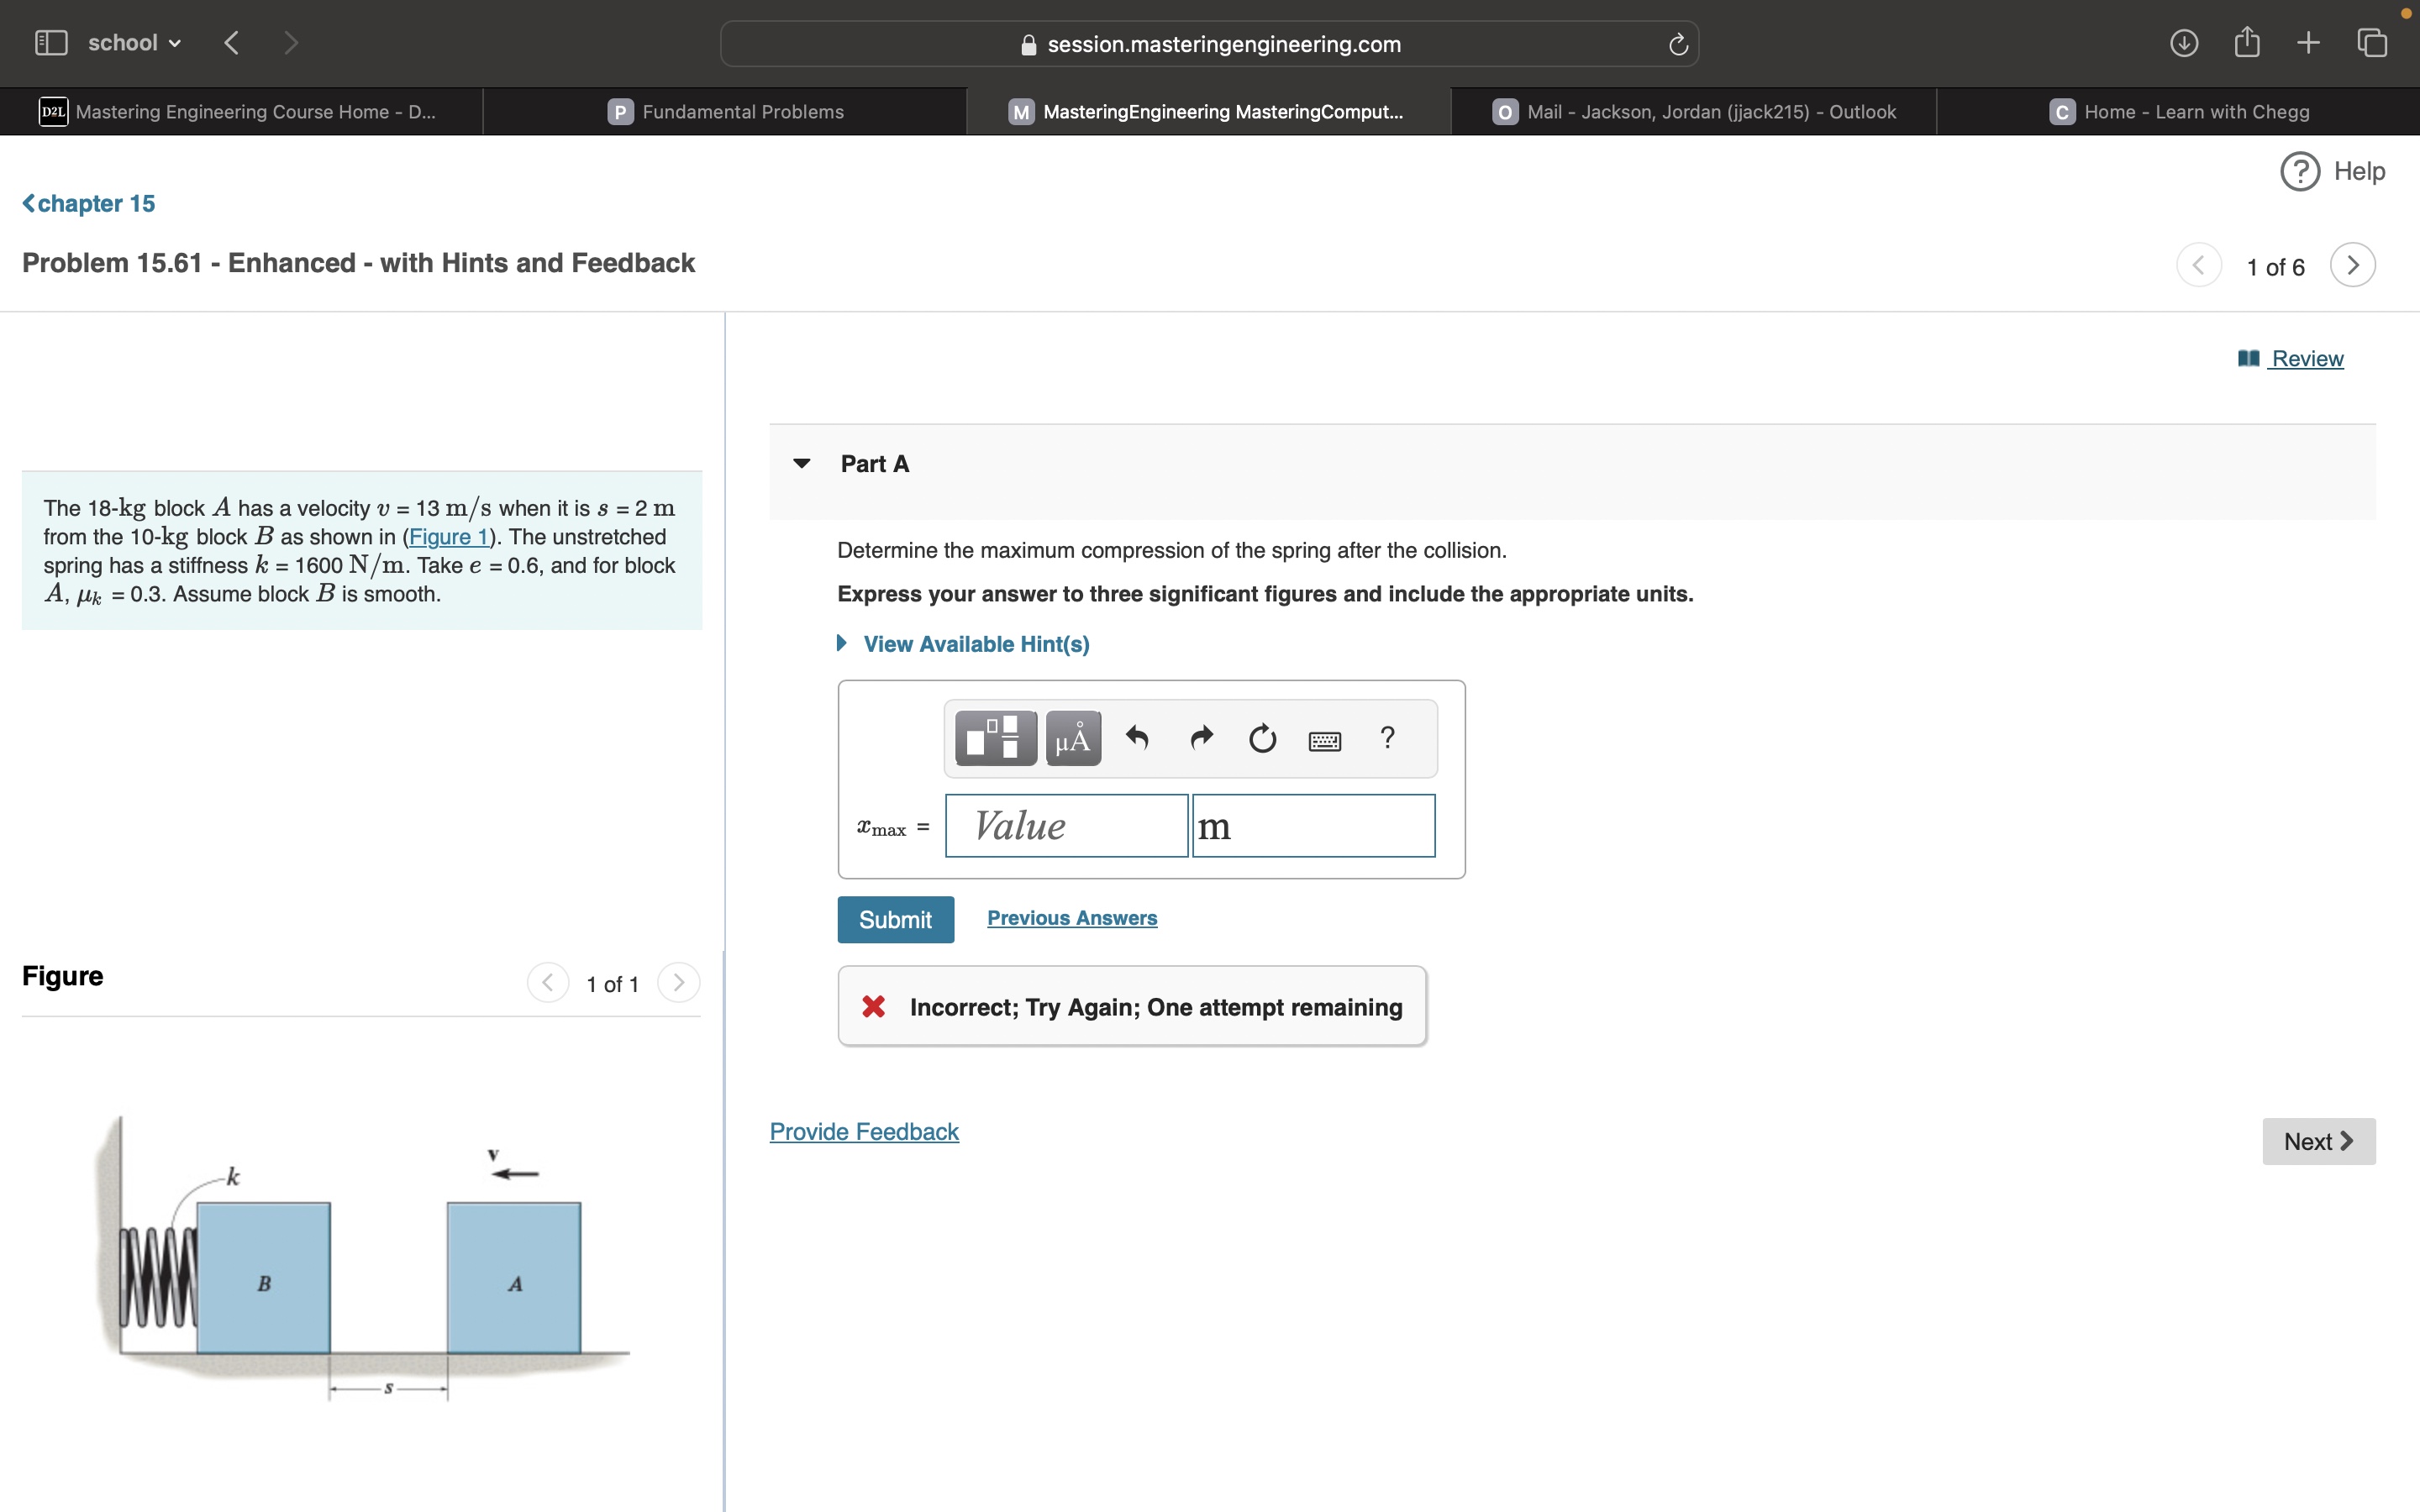The width and height of the screenshot is (2420, 1512).
Task: Reload the page in the address bar
Action: coord(1678,44)
